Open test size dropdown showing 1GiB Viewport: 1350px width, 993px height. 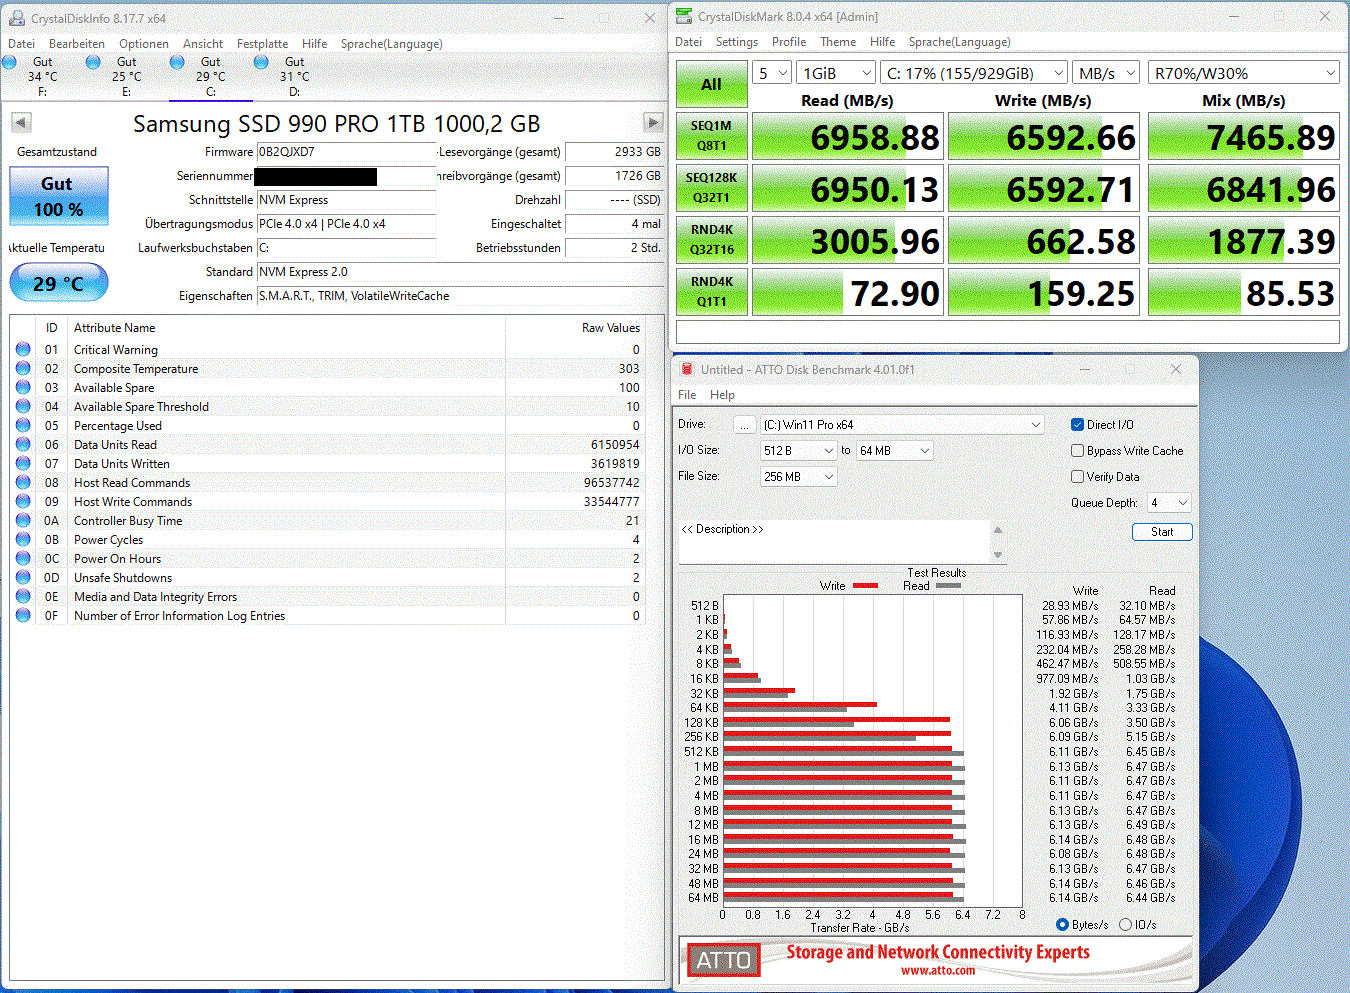click(x=837, y=73)
